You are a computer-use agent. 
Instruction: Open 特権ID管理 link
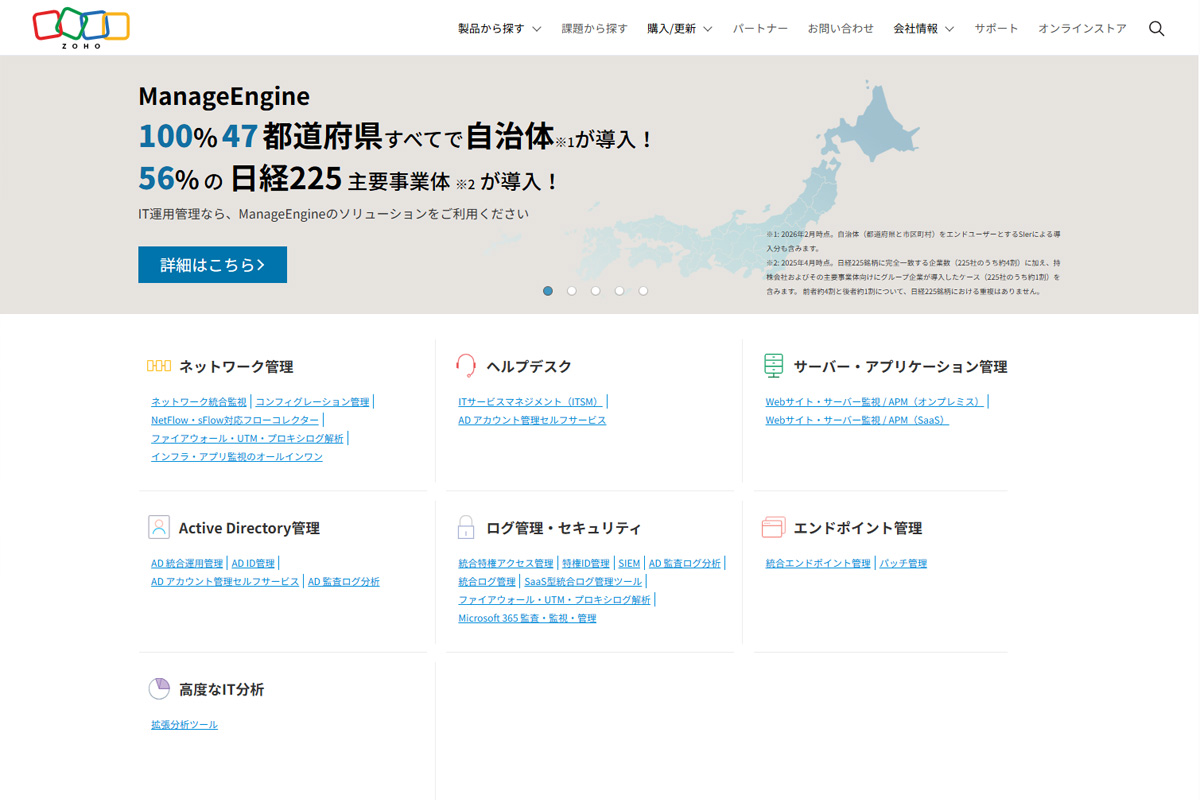tap(586, 564)
